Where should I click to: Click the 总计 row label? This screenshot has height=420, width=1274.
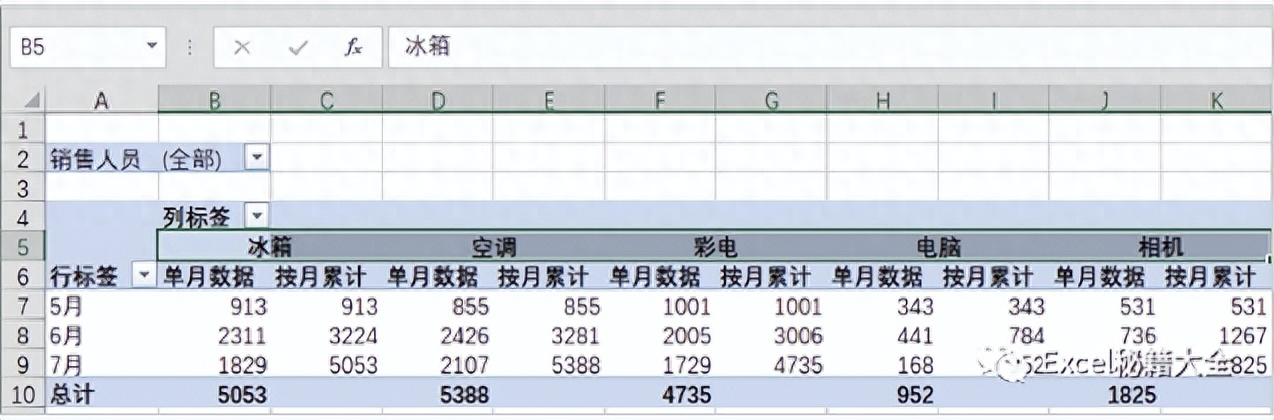(x=101, y=395)
